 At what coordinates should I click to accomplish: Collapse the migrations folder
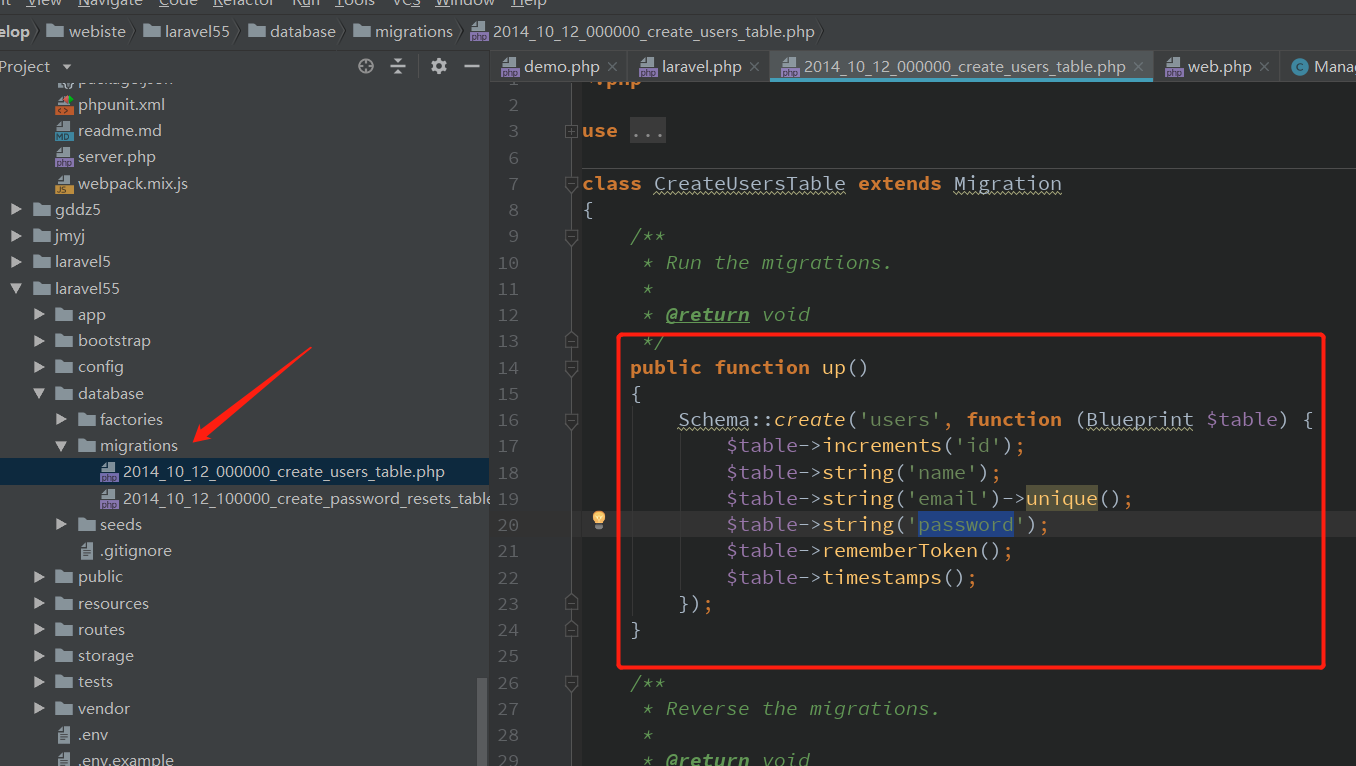61,446
